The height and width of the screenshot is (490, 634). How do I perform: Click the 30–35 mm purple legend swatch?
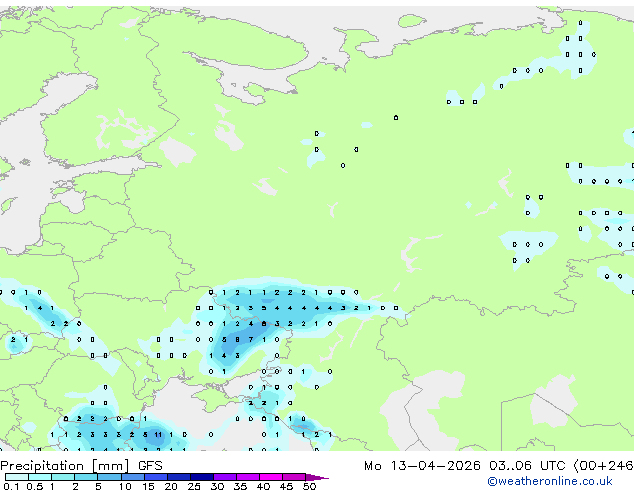[x=225, y=477]
